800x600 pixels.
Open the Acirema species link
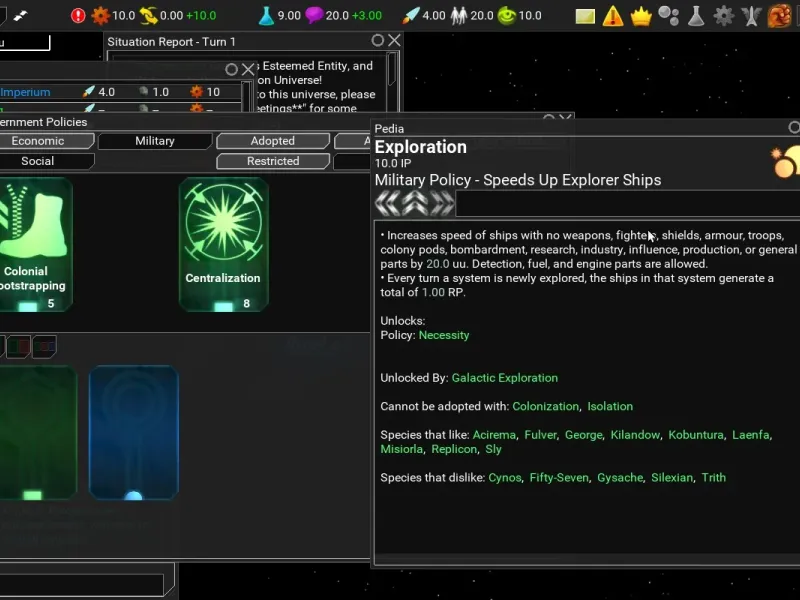(494, 435)
